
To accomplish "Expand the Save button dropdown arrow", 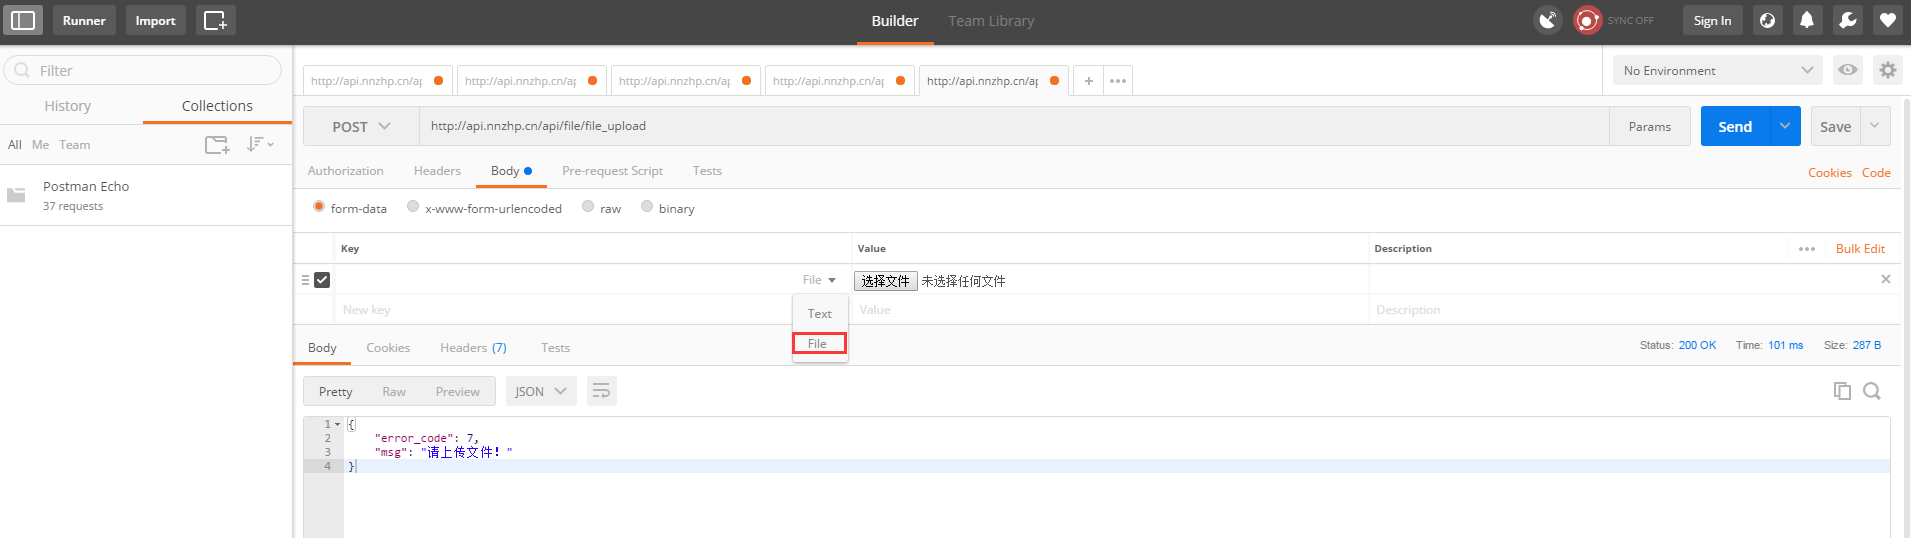I will tap(1875, 126).
